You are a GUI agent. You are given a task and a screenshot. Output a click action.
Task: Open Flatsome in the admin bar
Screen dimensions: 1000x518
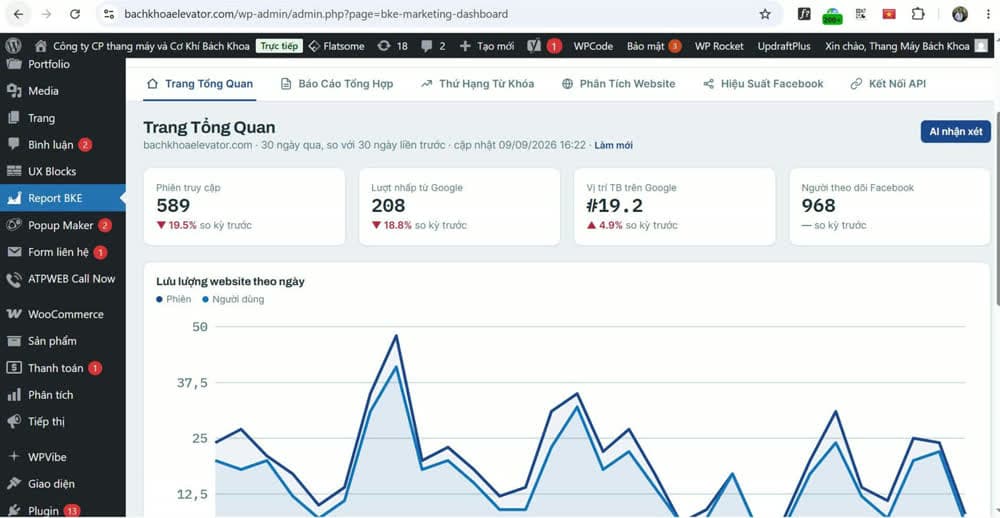pos(336,46)
